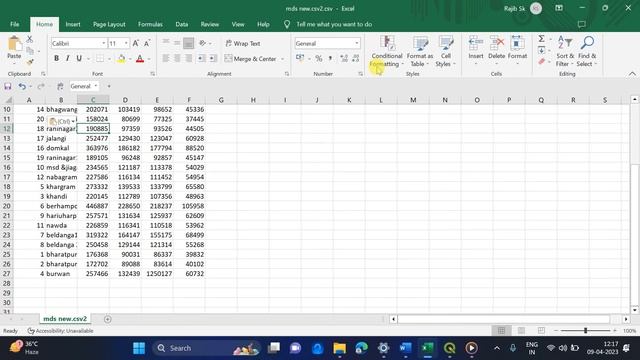Image resolution: width=640 pixels, height=360 pixels.
Task: Click the Insert cells icon
Action: pos(476,42)
